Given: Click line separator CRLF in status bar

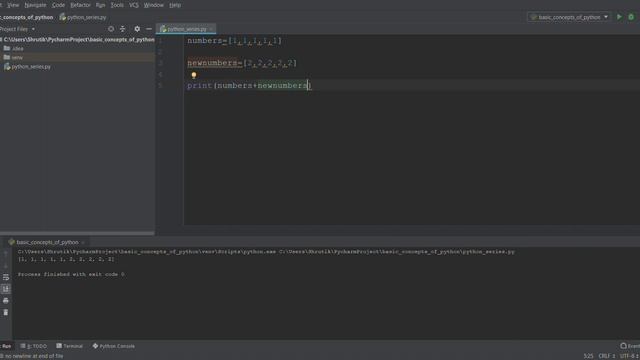Looking at the screenshot, I should (x=607, y=356).
